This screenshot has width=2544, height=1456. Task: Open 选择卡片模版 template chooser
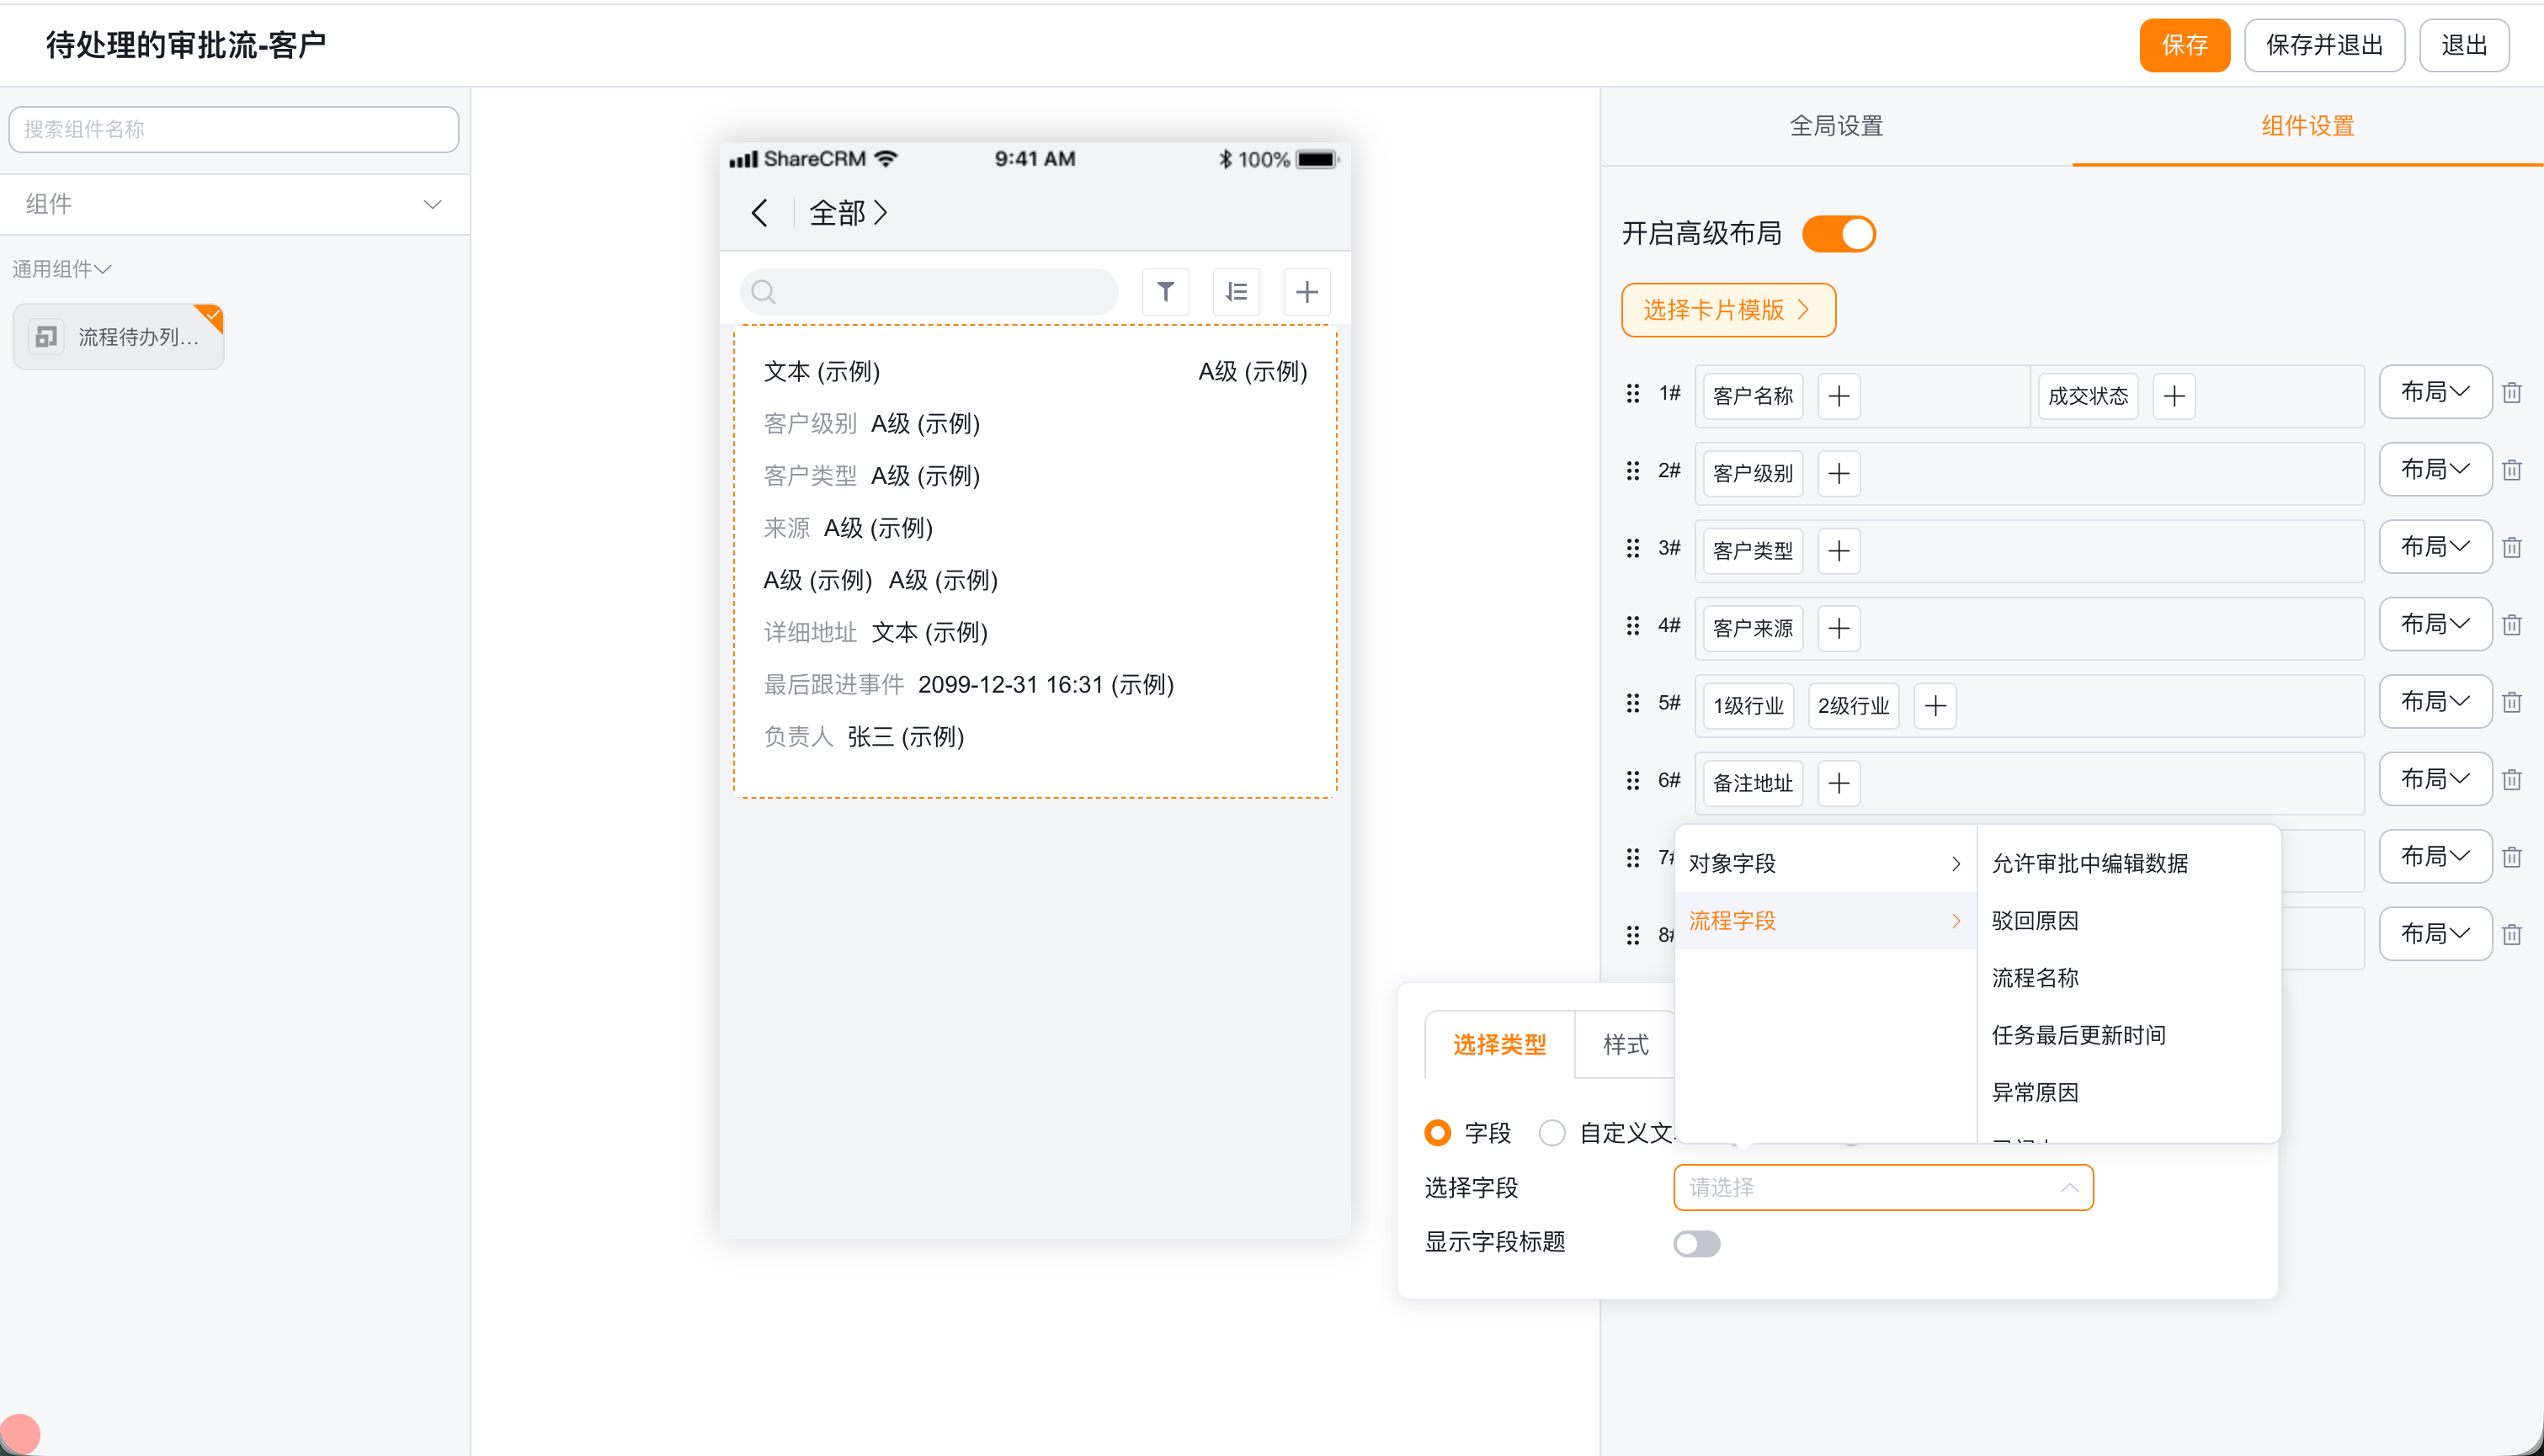(x=1728, y=310)
